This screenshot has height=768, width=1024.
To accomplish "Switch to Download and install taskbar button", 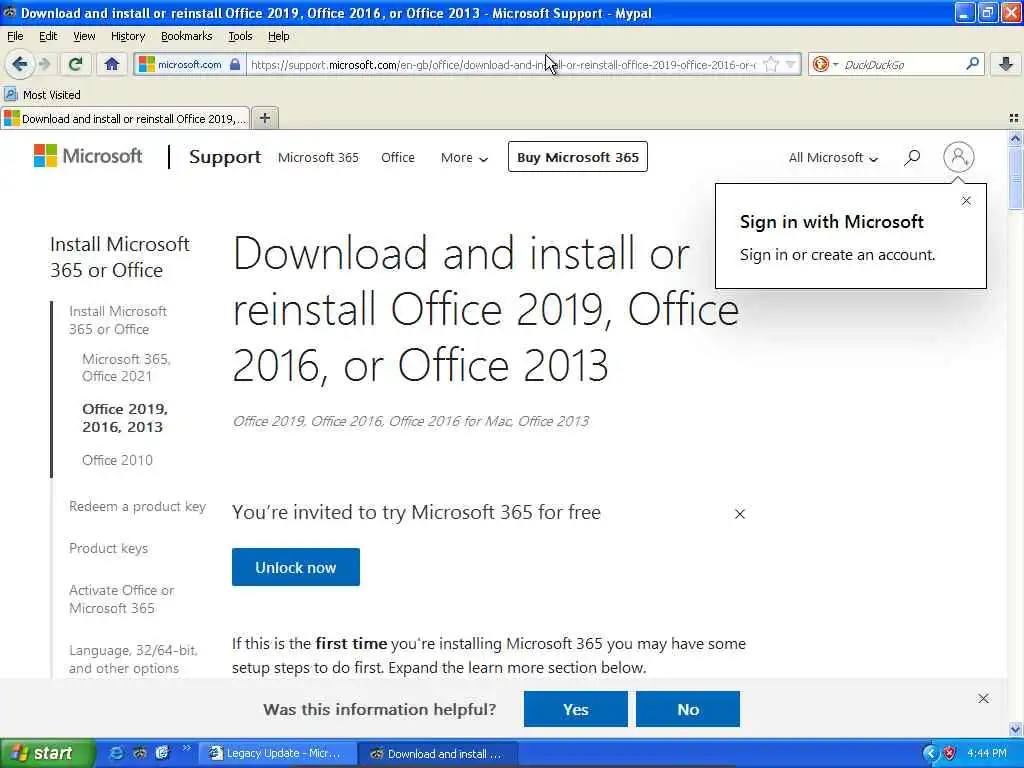I will point(438,754).
